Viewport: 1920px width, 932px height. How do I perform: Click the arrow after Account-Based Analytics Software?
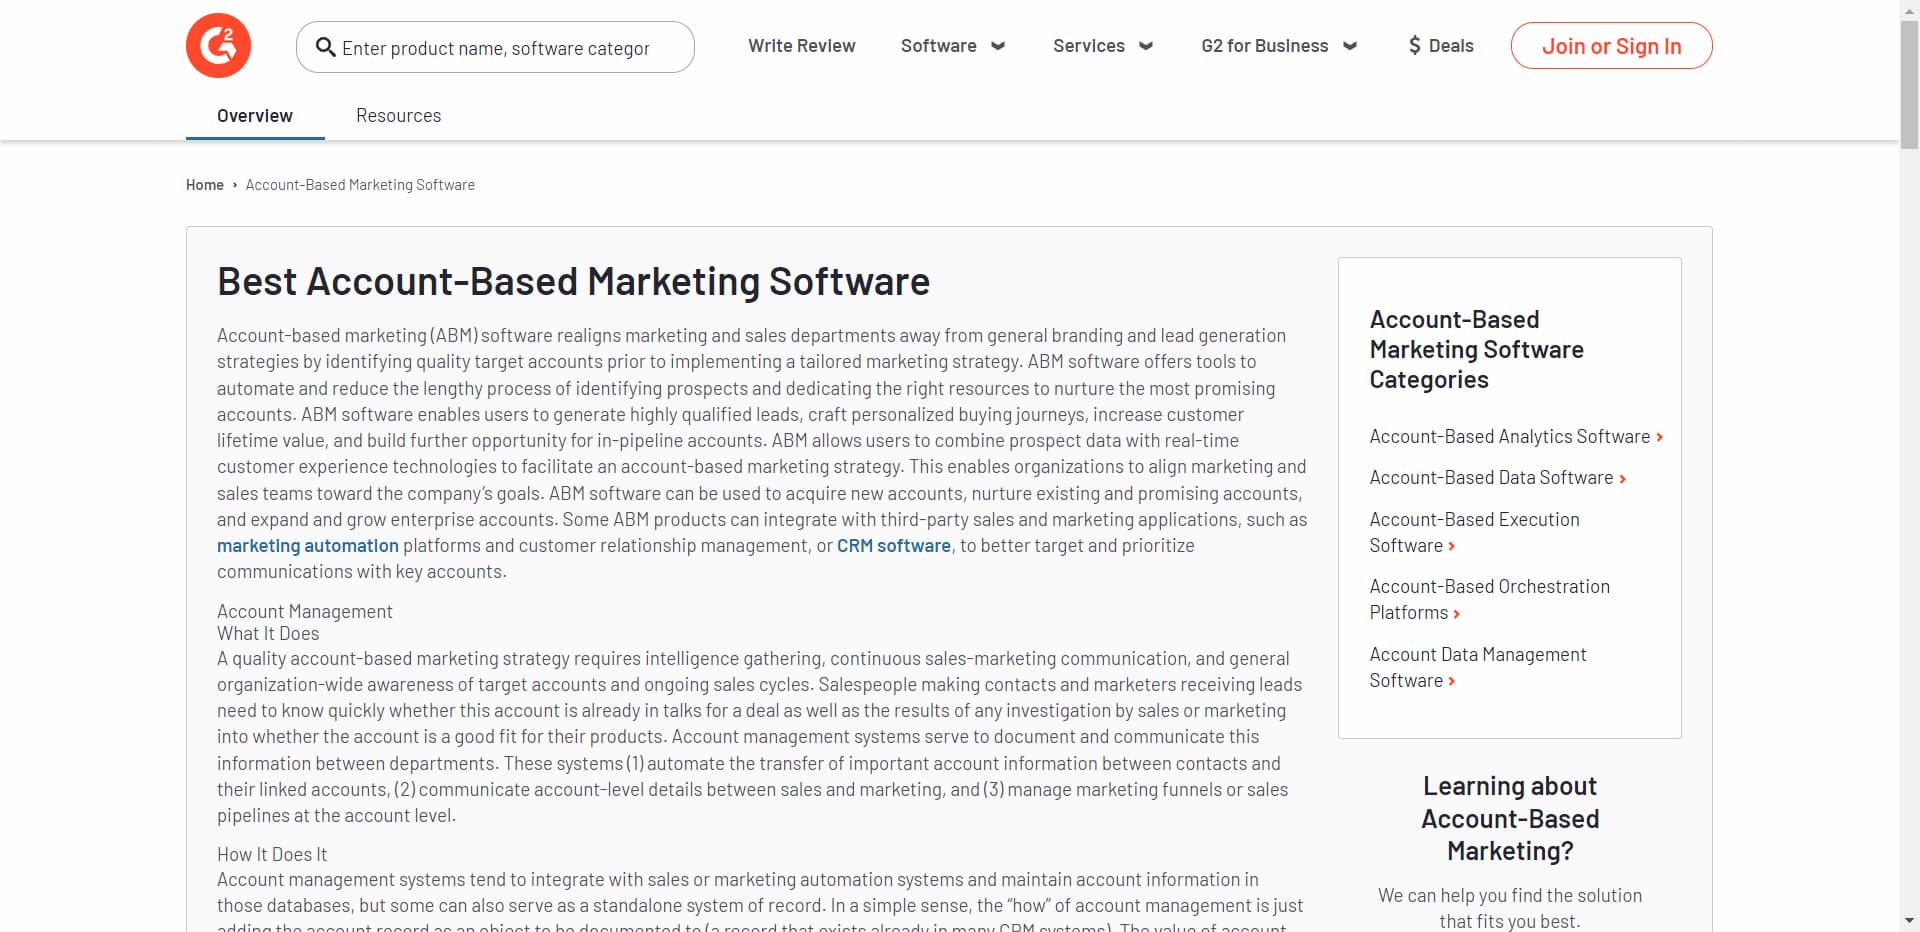[1660, 437]
